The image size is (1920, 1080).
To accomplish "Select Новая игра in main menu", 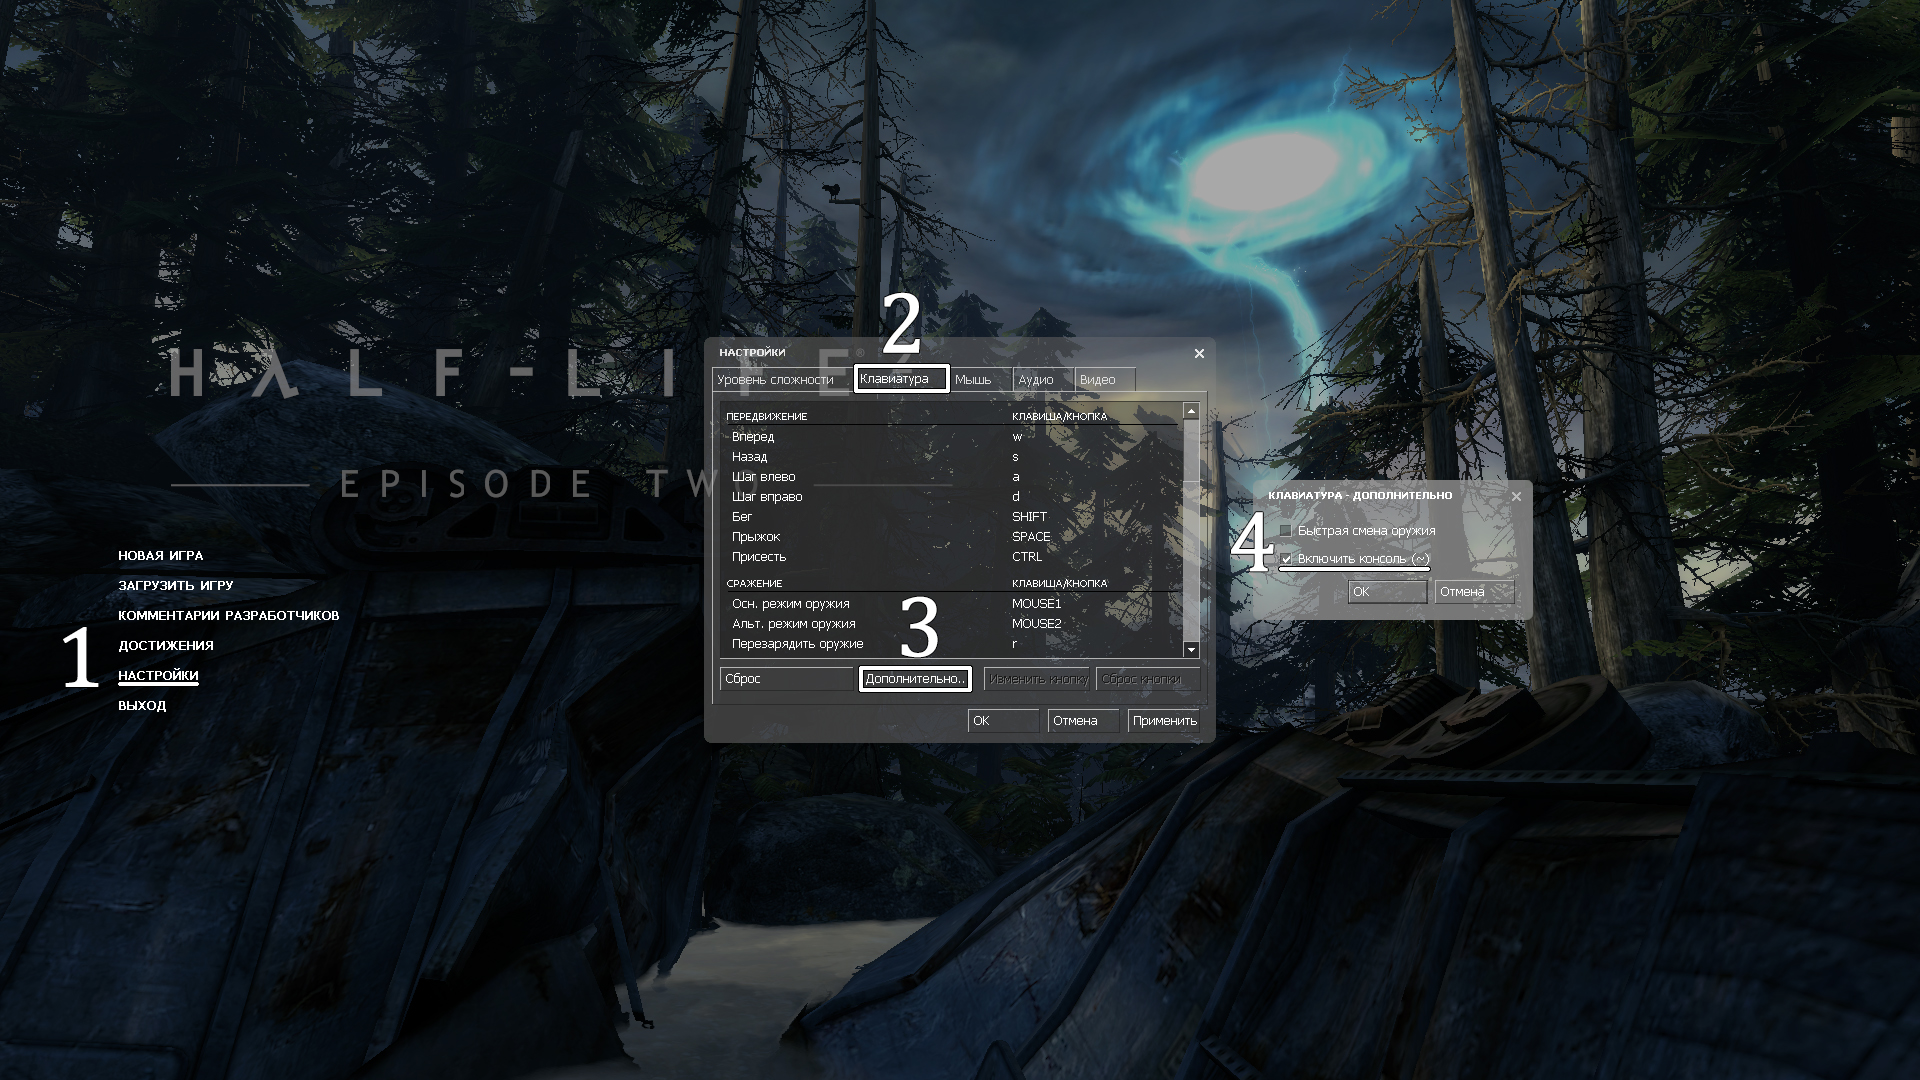I will click(160, 556).
